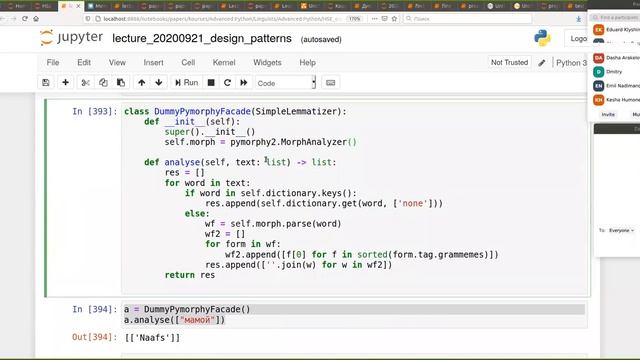Click the Python logo icon

[542, 38]
